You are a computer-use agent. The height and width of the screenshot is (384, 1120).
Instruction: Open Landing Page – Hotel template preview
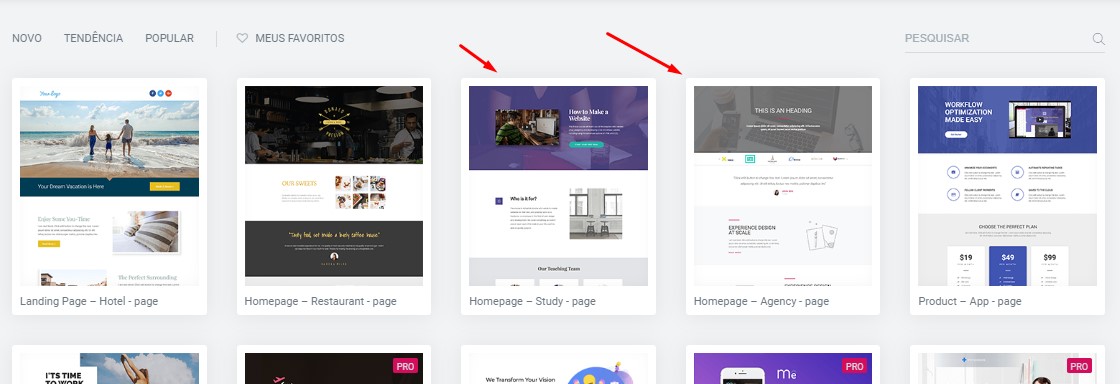coord(109,186)
